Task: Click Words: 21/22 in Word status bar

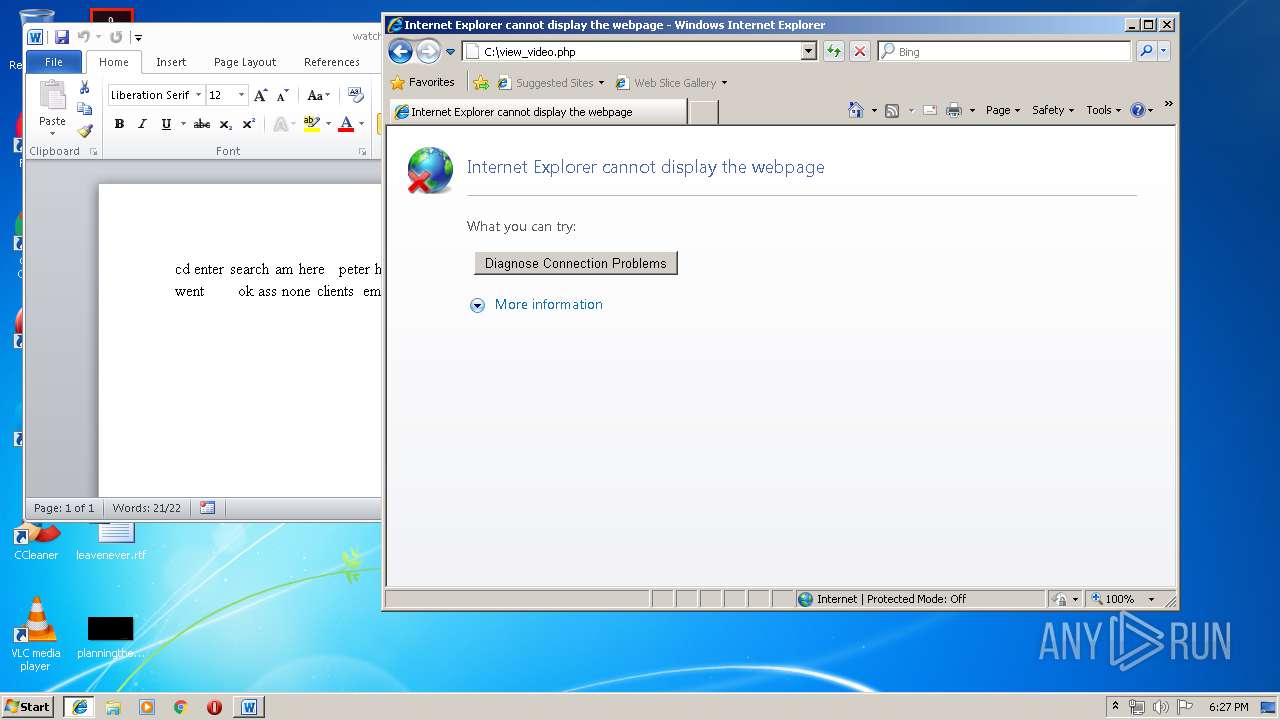Action: (x=146, y=508)
